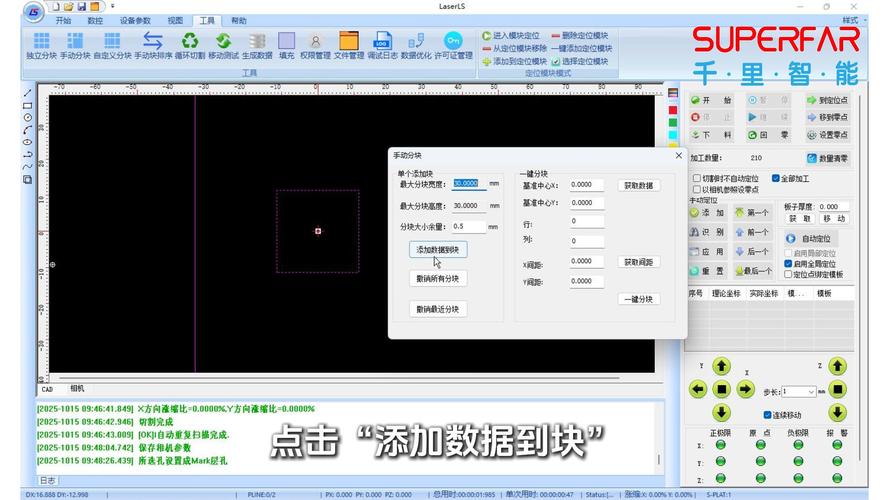Select the green layer color swatch
The width and height of the screenshot is (889, 500).
(x=673, y=122)
